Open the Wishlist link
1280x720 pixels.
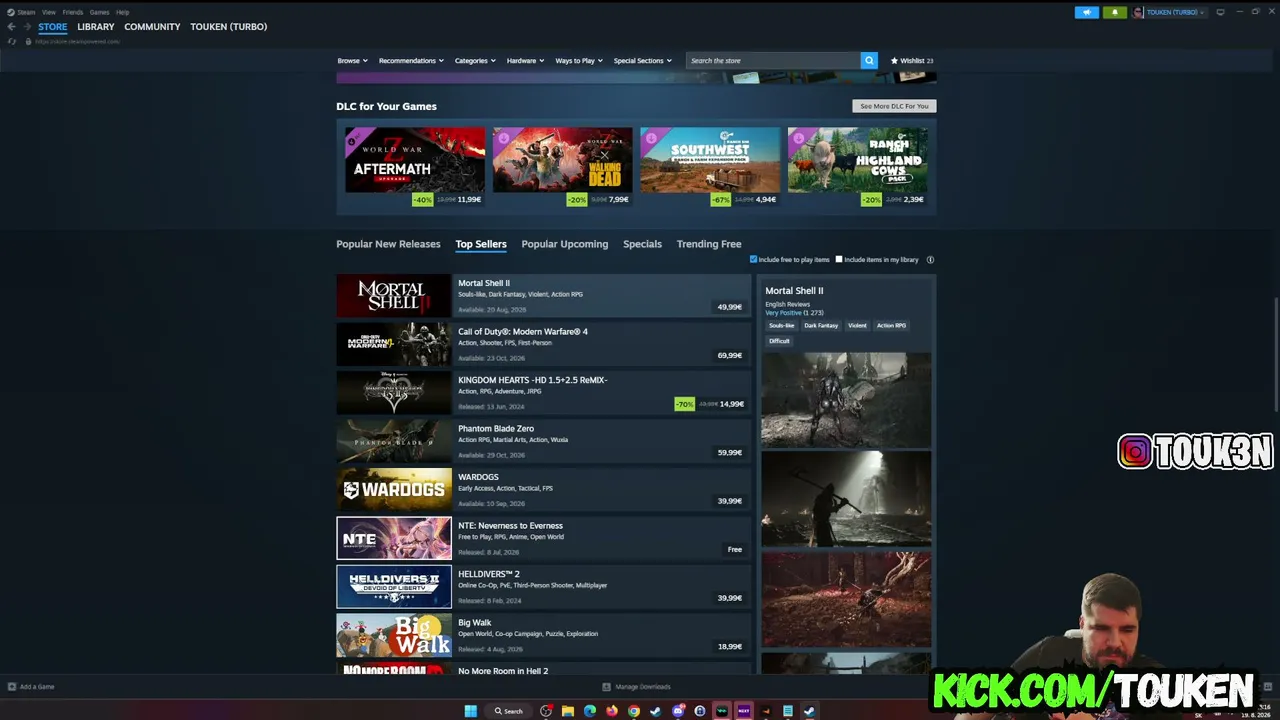coord(912,61)
